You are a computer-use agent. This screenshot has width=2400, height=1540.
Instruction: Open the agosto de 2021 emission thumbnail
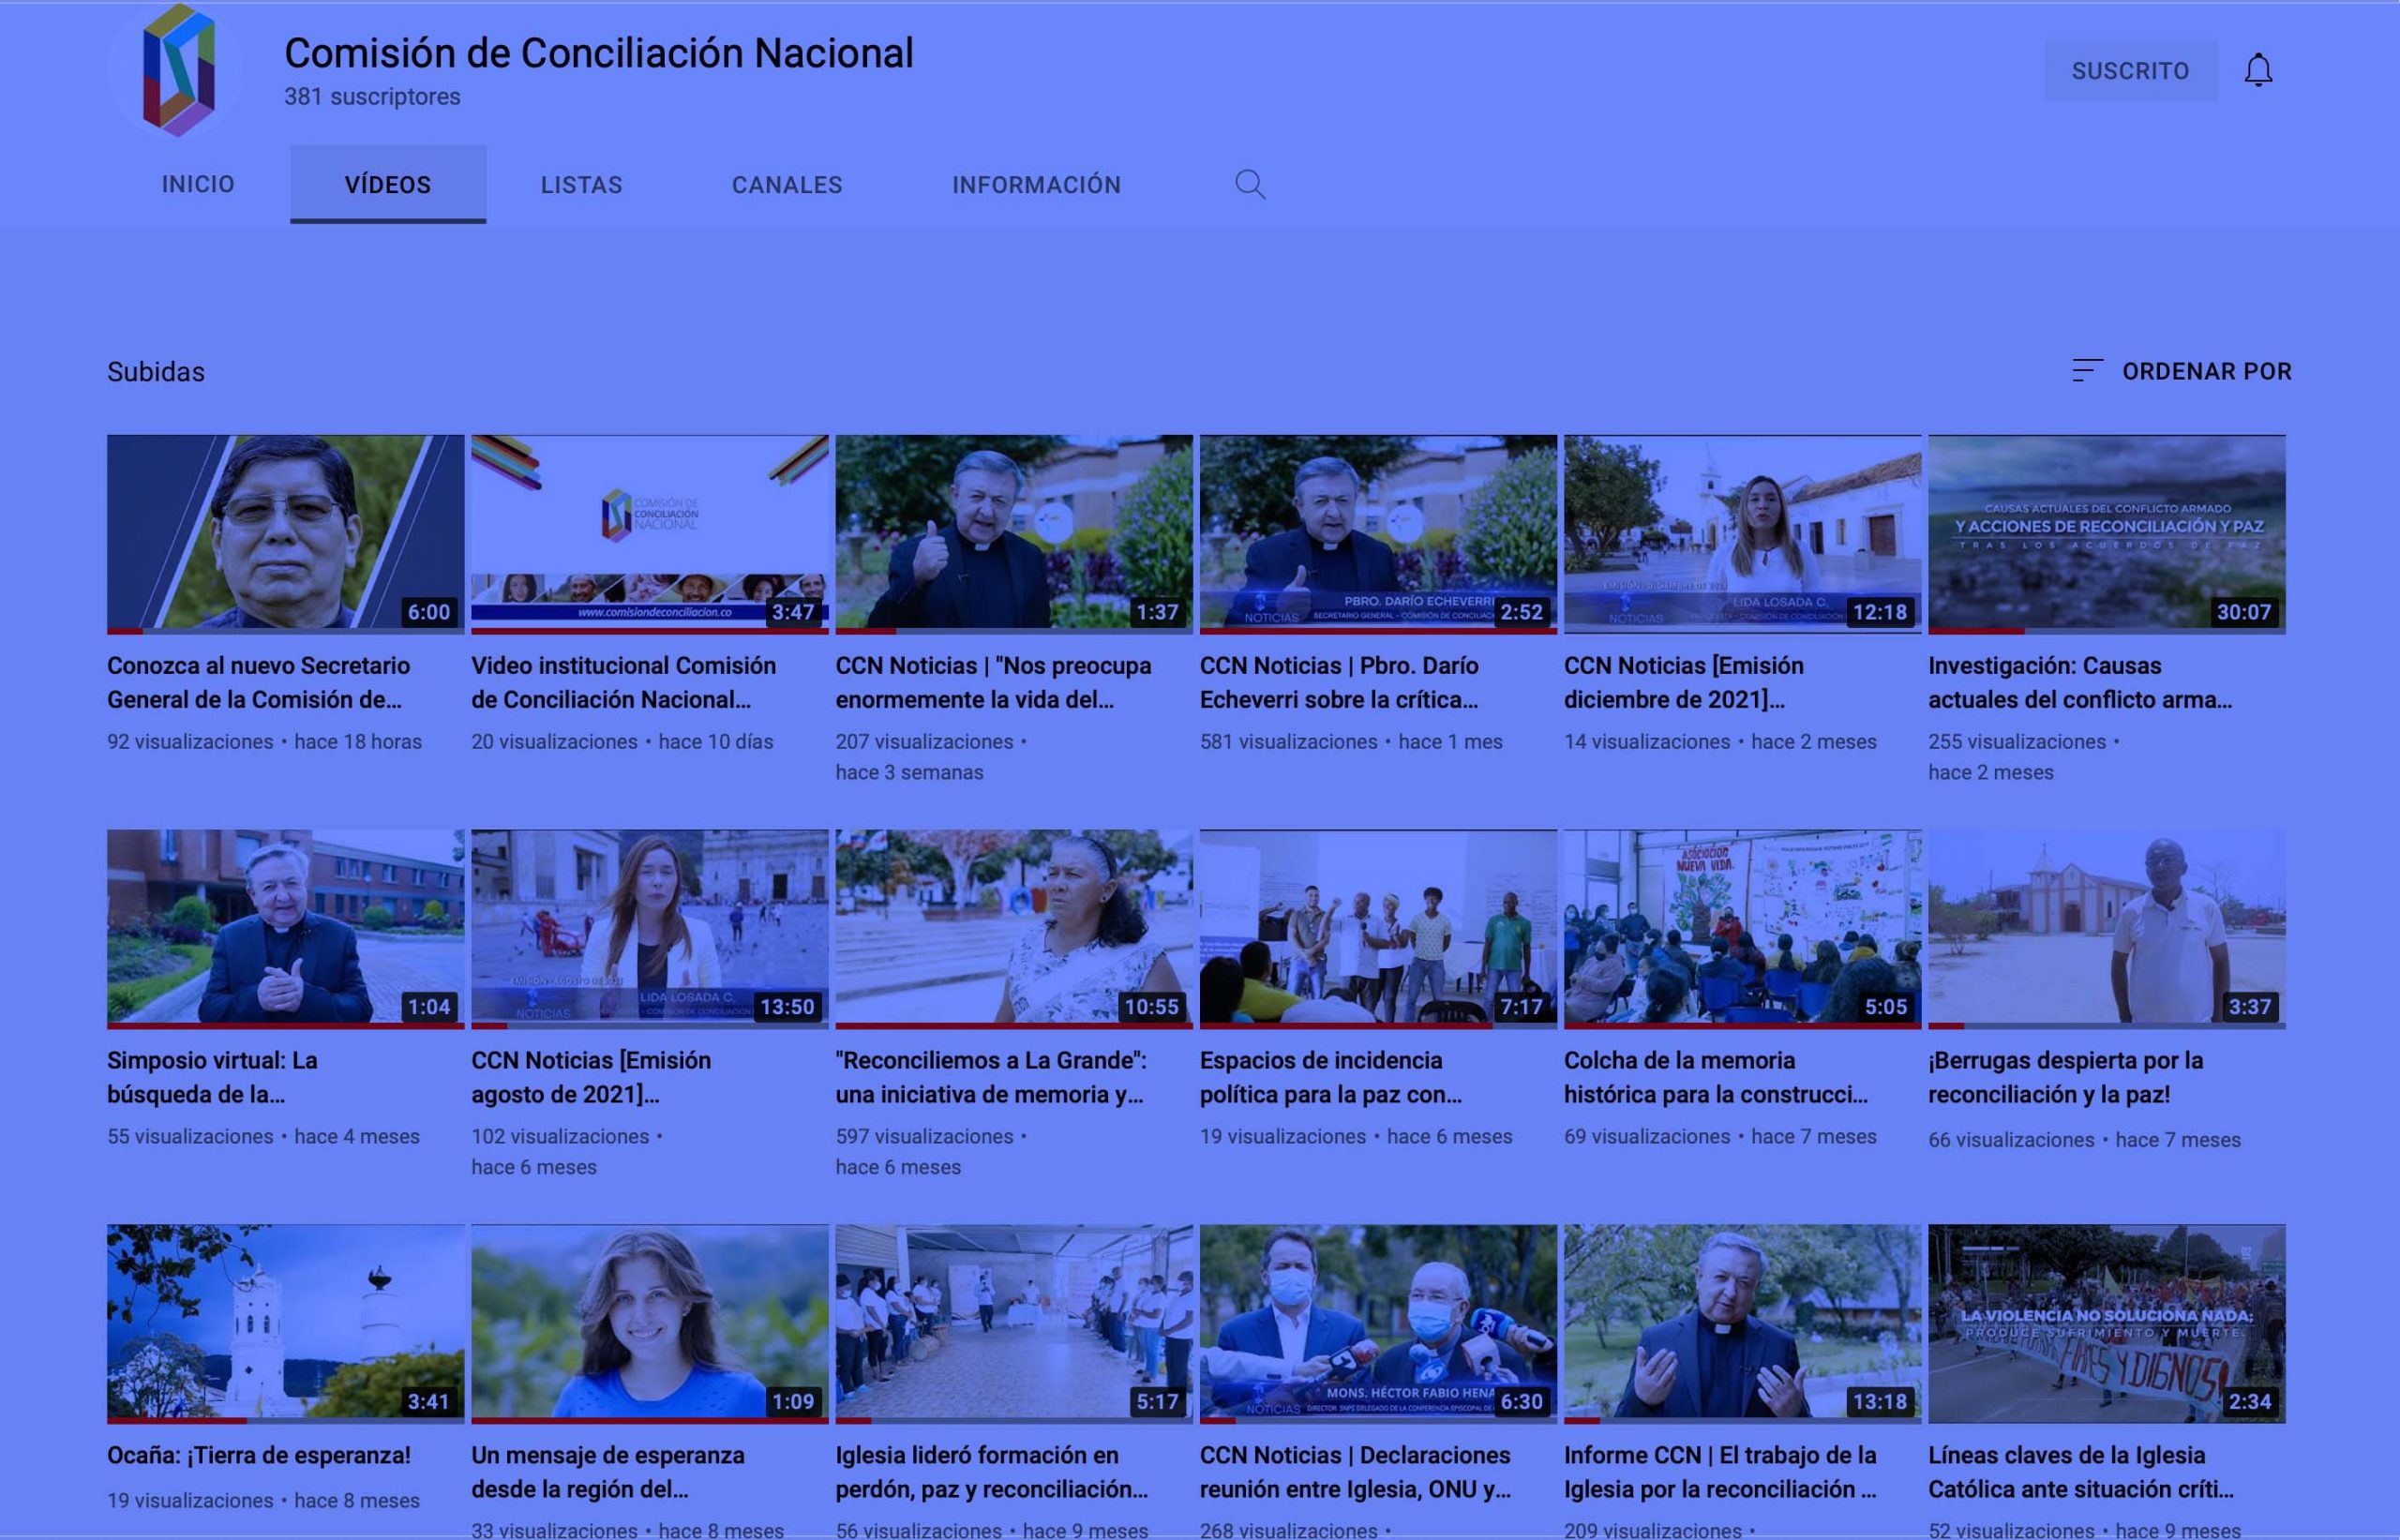coord(649,929)
